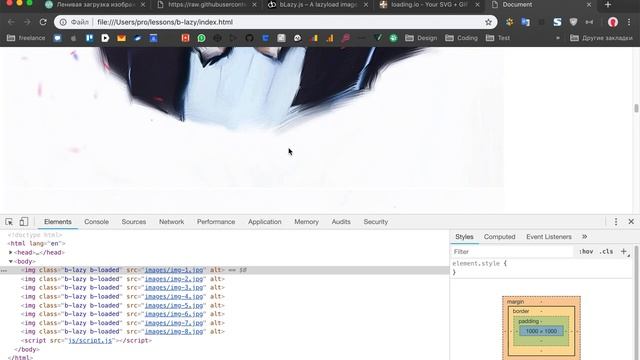Screen dimensions: 640x360
Task: Open the Performance tab
Action: pyautogui.click(x=216, y=222)
